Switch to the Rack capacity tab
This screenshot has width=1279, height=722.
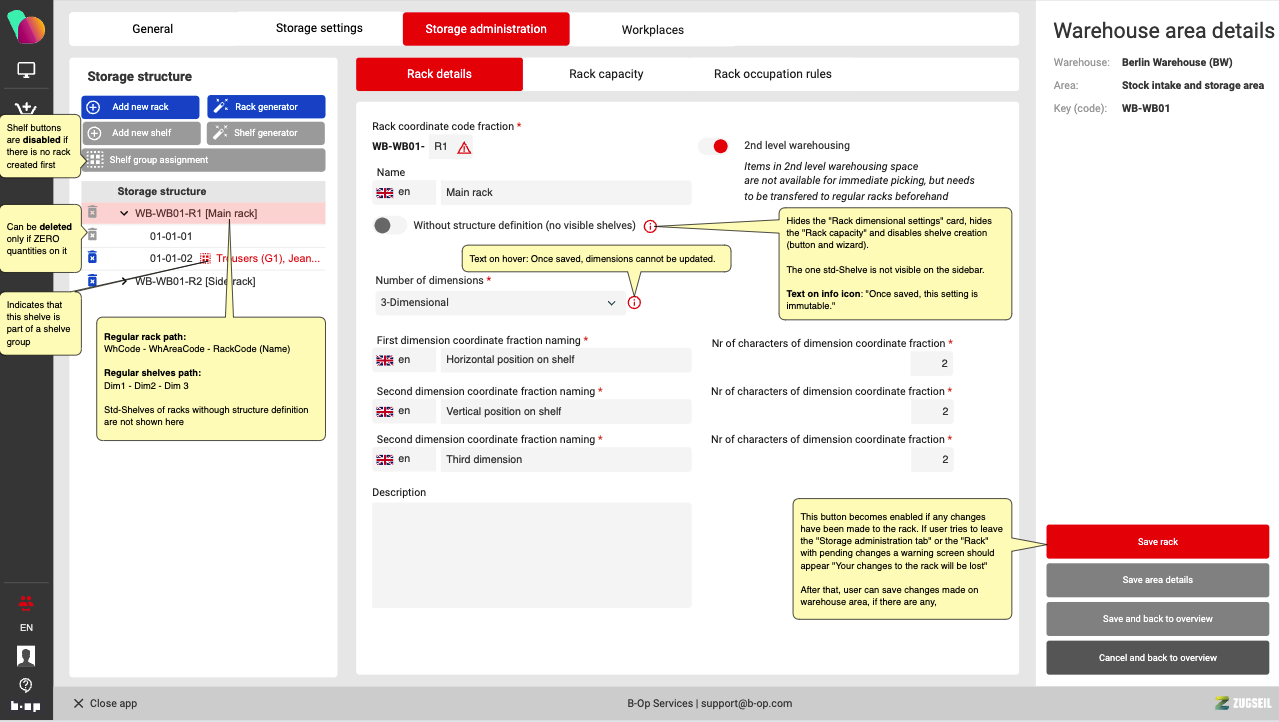click(x=606, y=74)
